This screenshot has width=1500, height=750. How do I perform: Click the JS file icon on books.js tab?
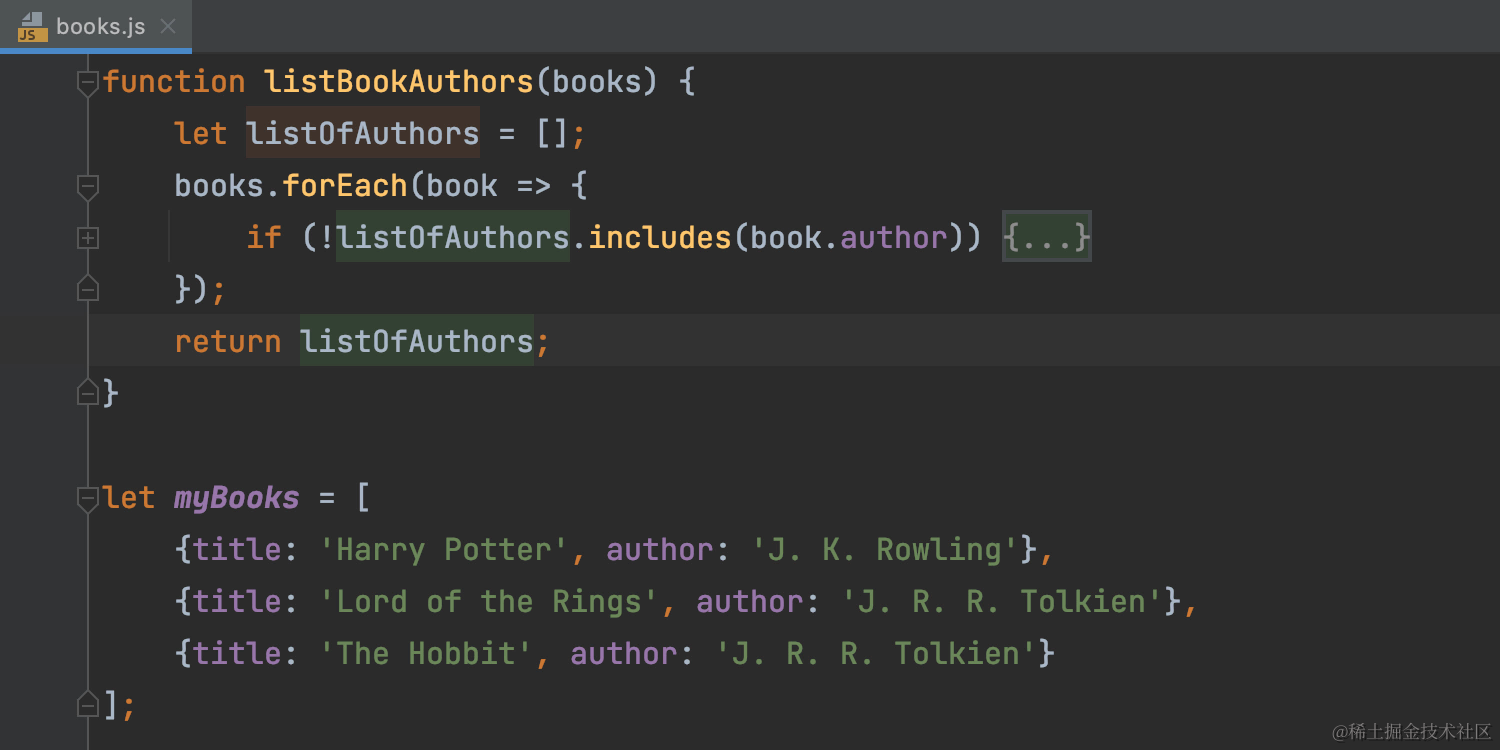point(32,27)
